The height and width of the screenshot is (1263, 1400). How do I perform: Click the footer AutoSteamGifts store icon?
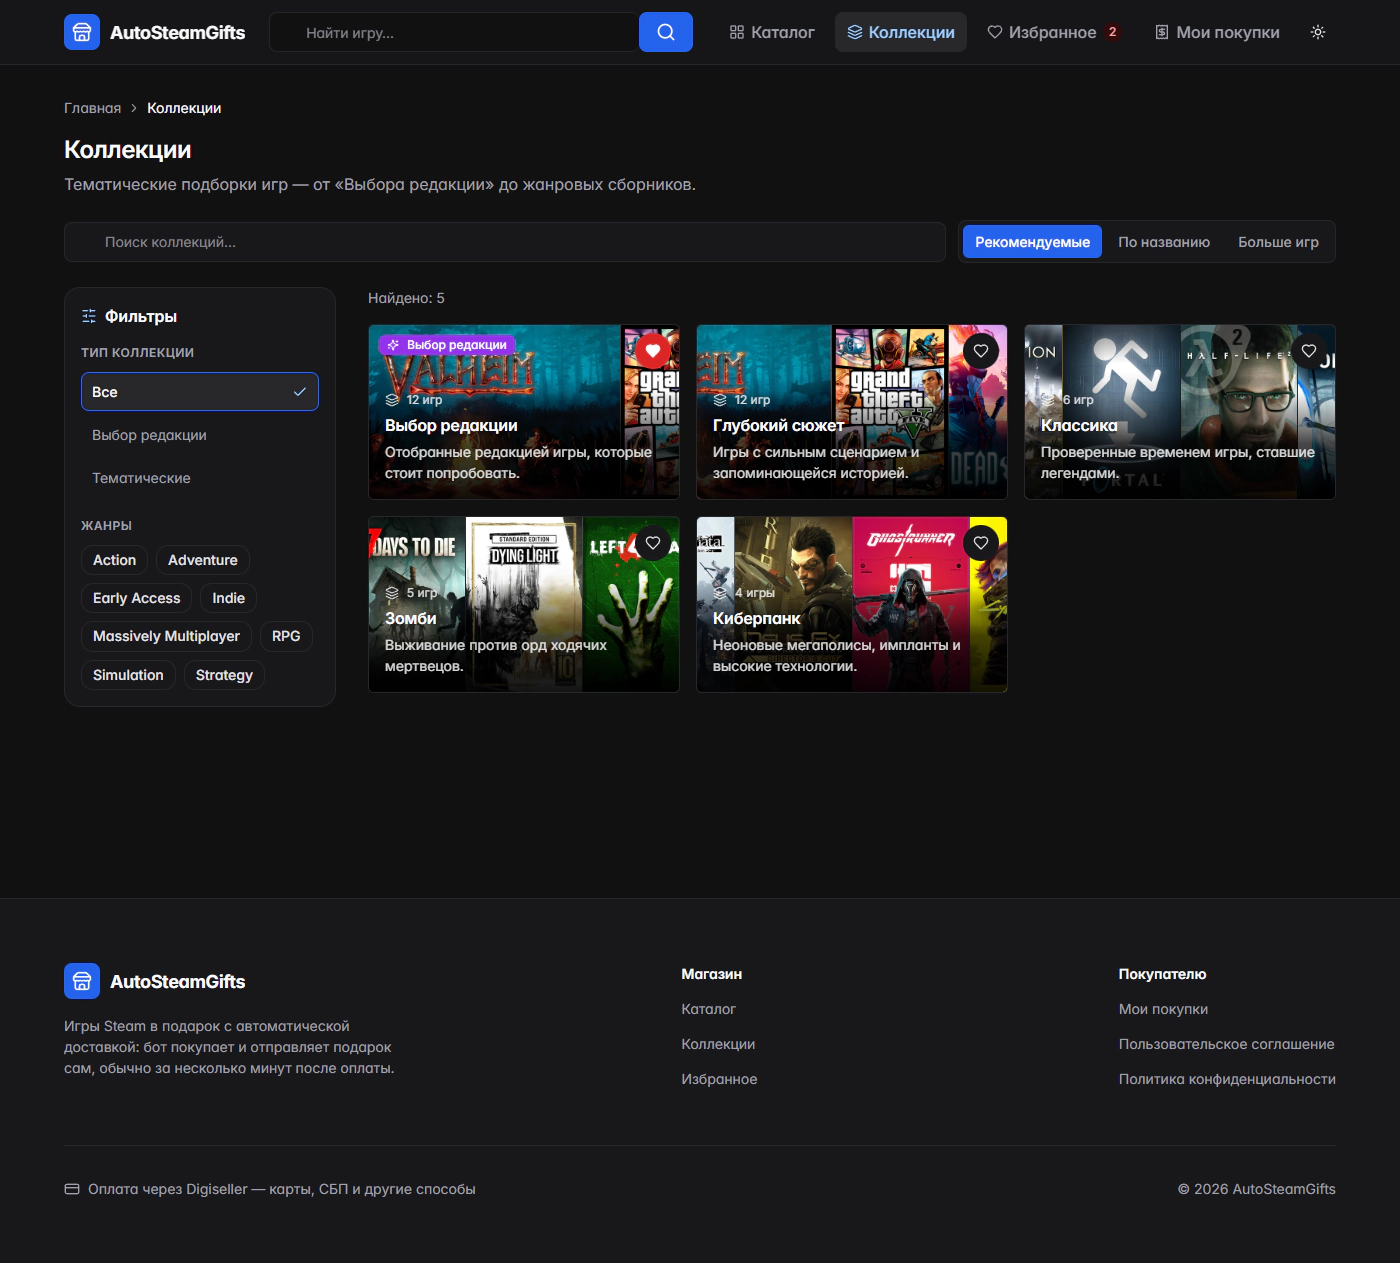(x=82, y=981)
